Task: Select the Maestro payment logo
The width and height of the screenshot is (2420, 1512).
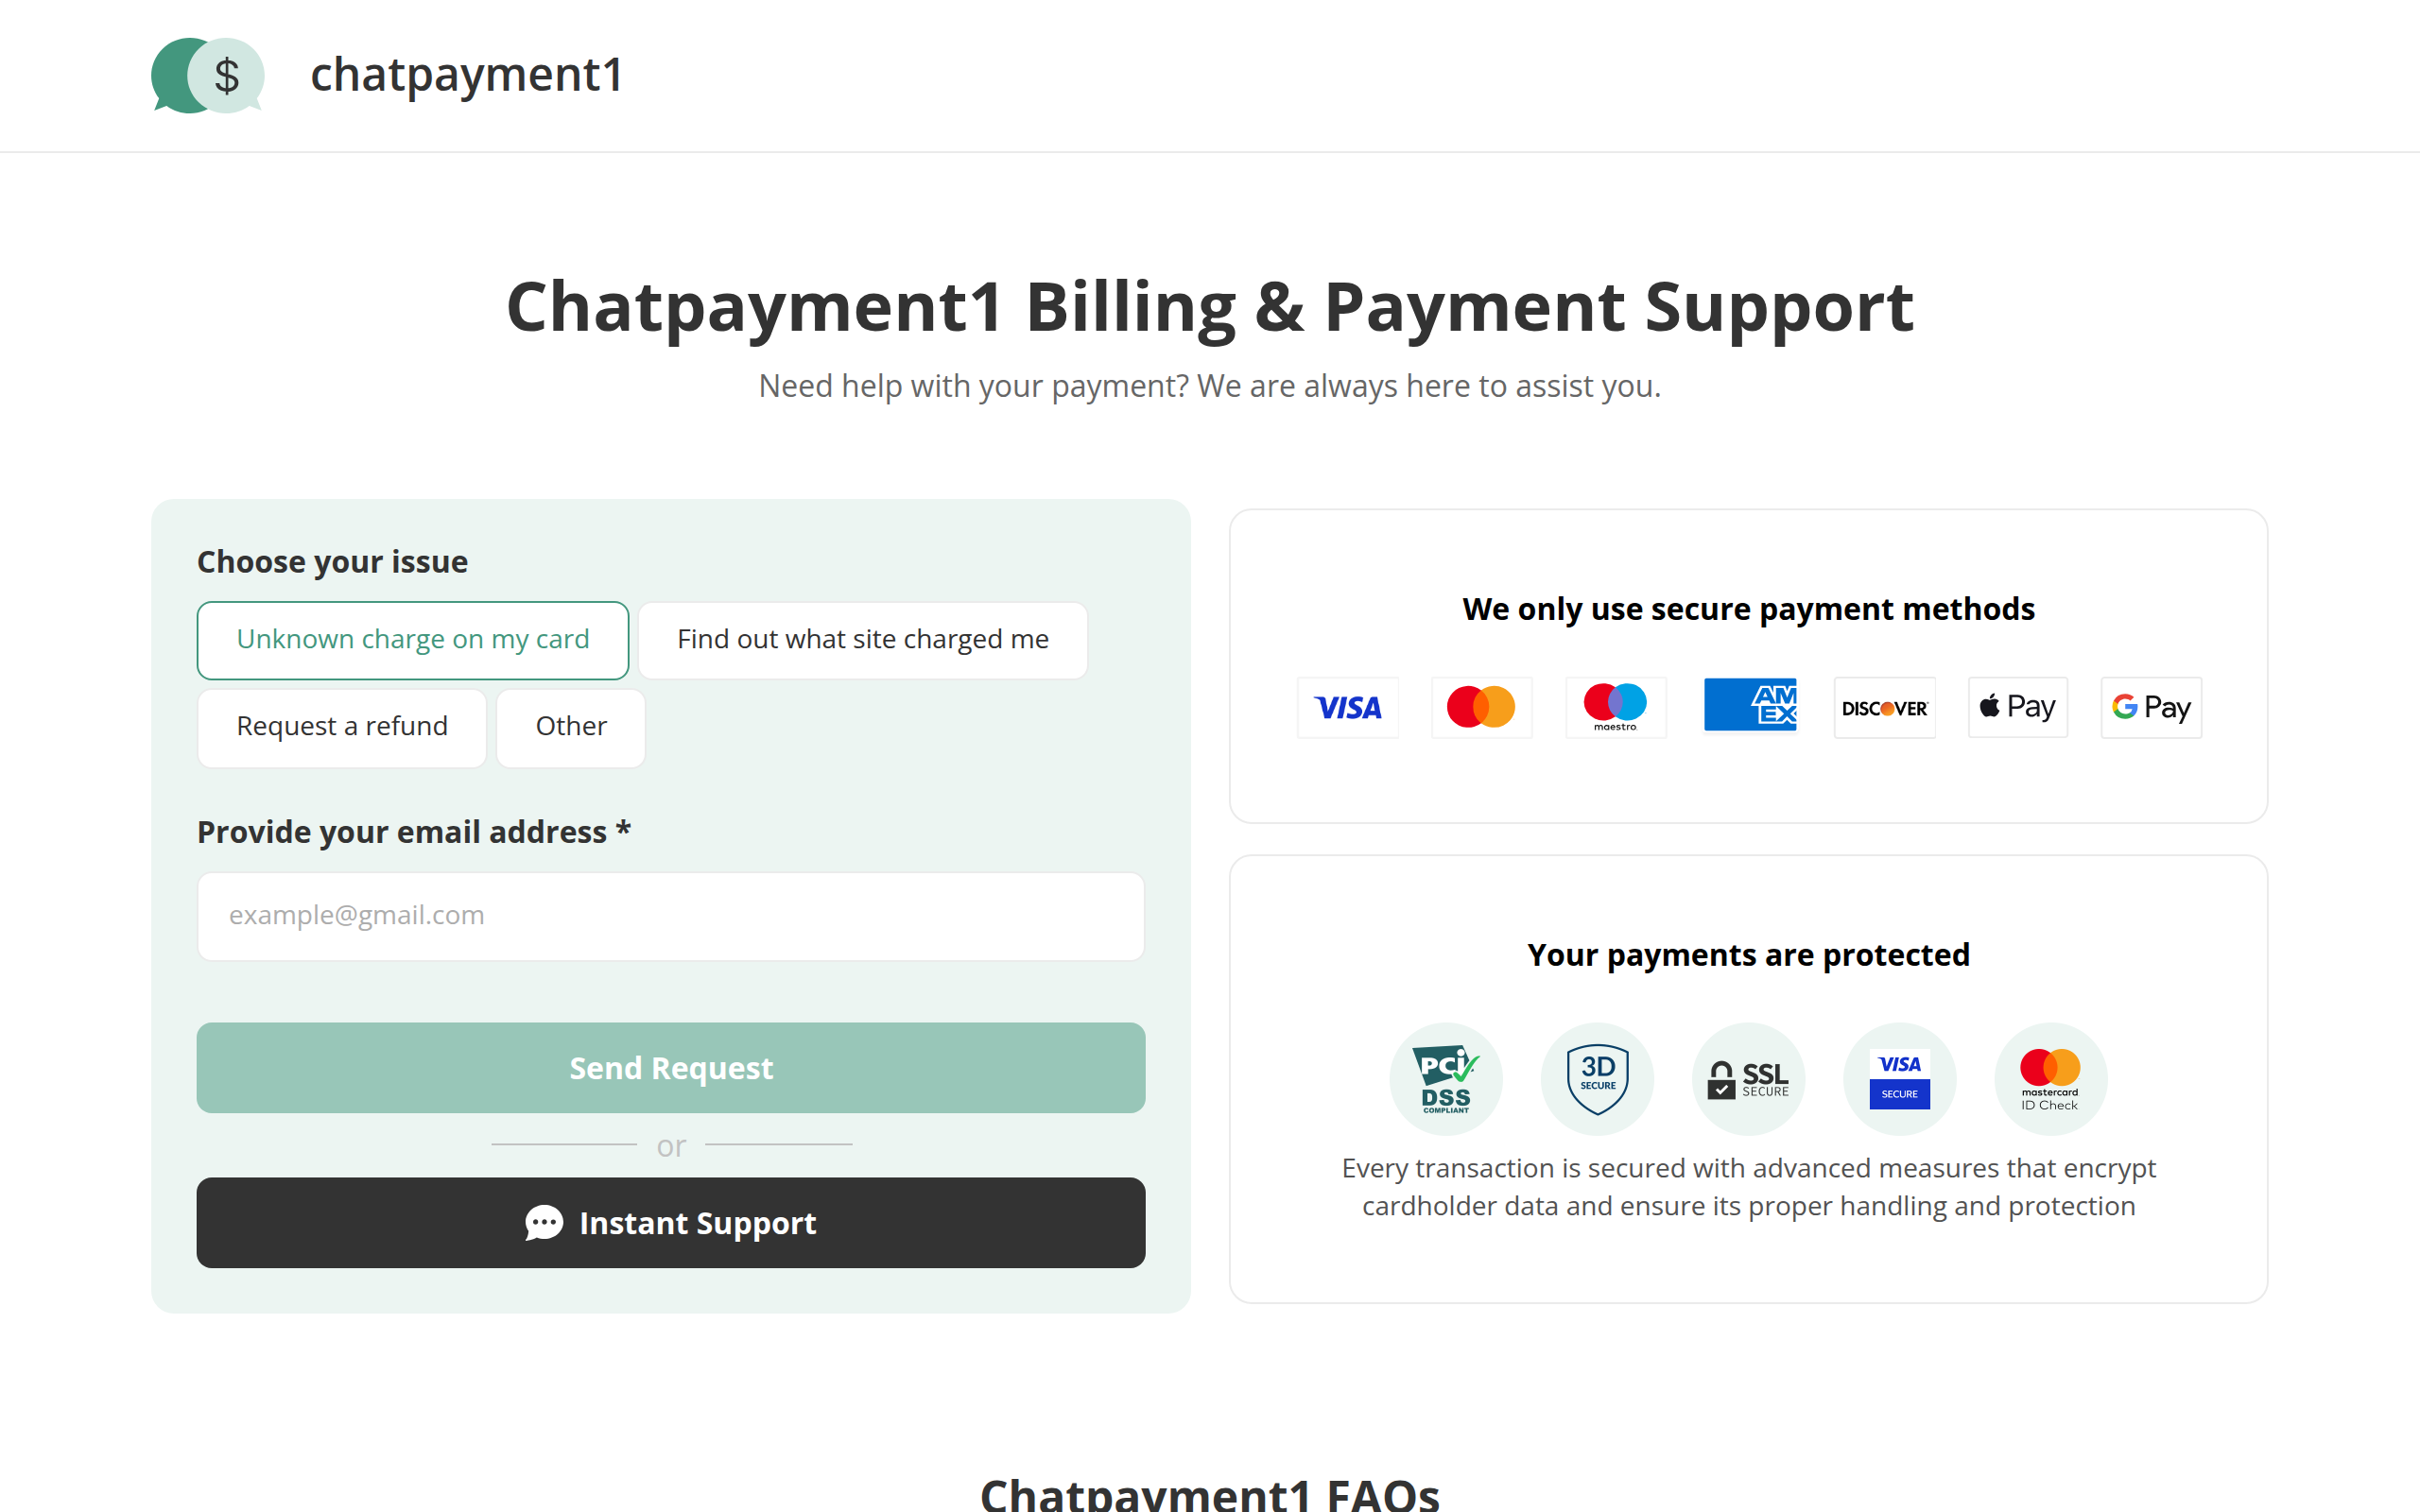Action: click(x=1615, y=707)
